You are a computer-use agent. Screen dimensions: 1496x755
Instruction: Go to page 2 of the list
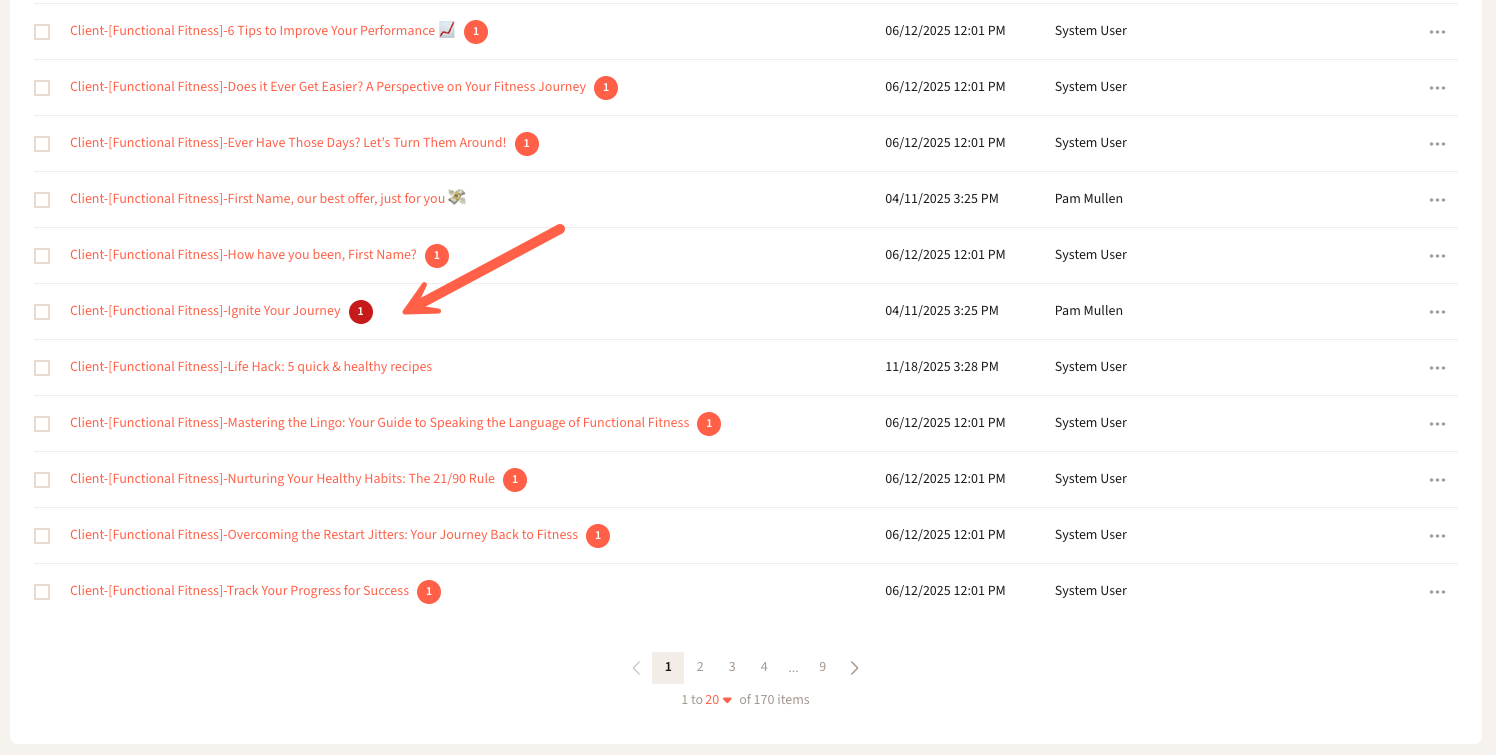coord(700,667)
